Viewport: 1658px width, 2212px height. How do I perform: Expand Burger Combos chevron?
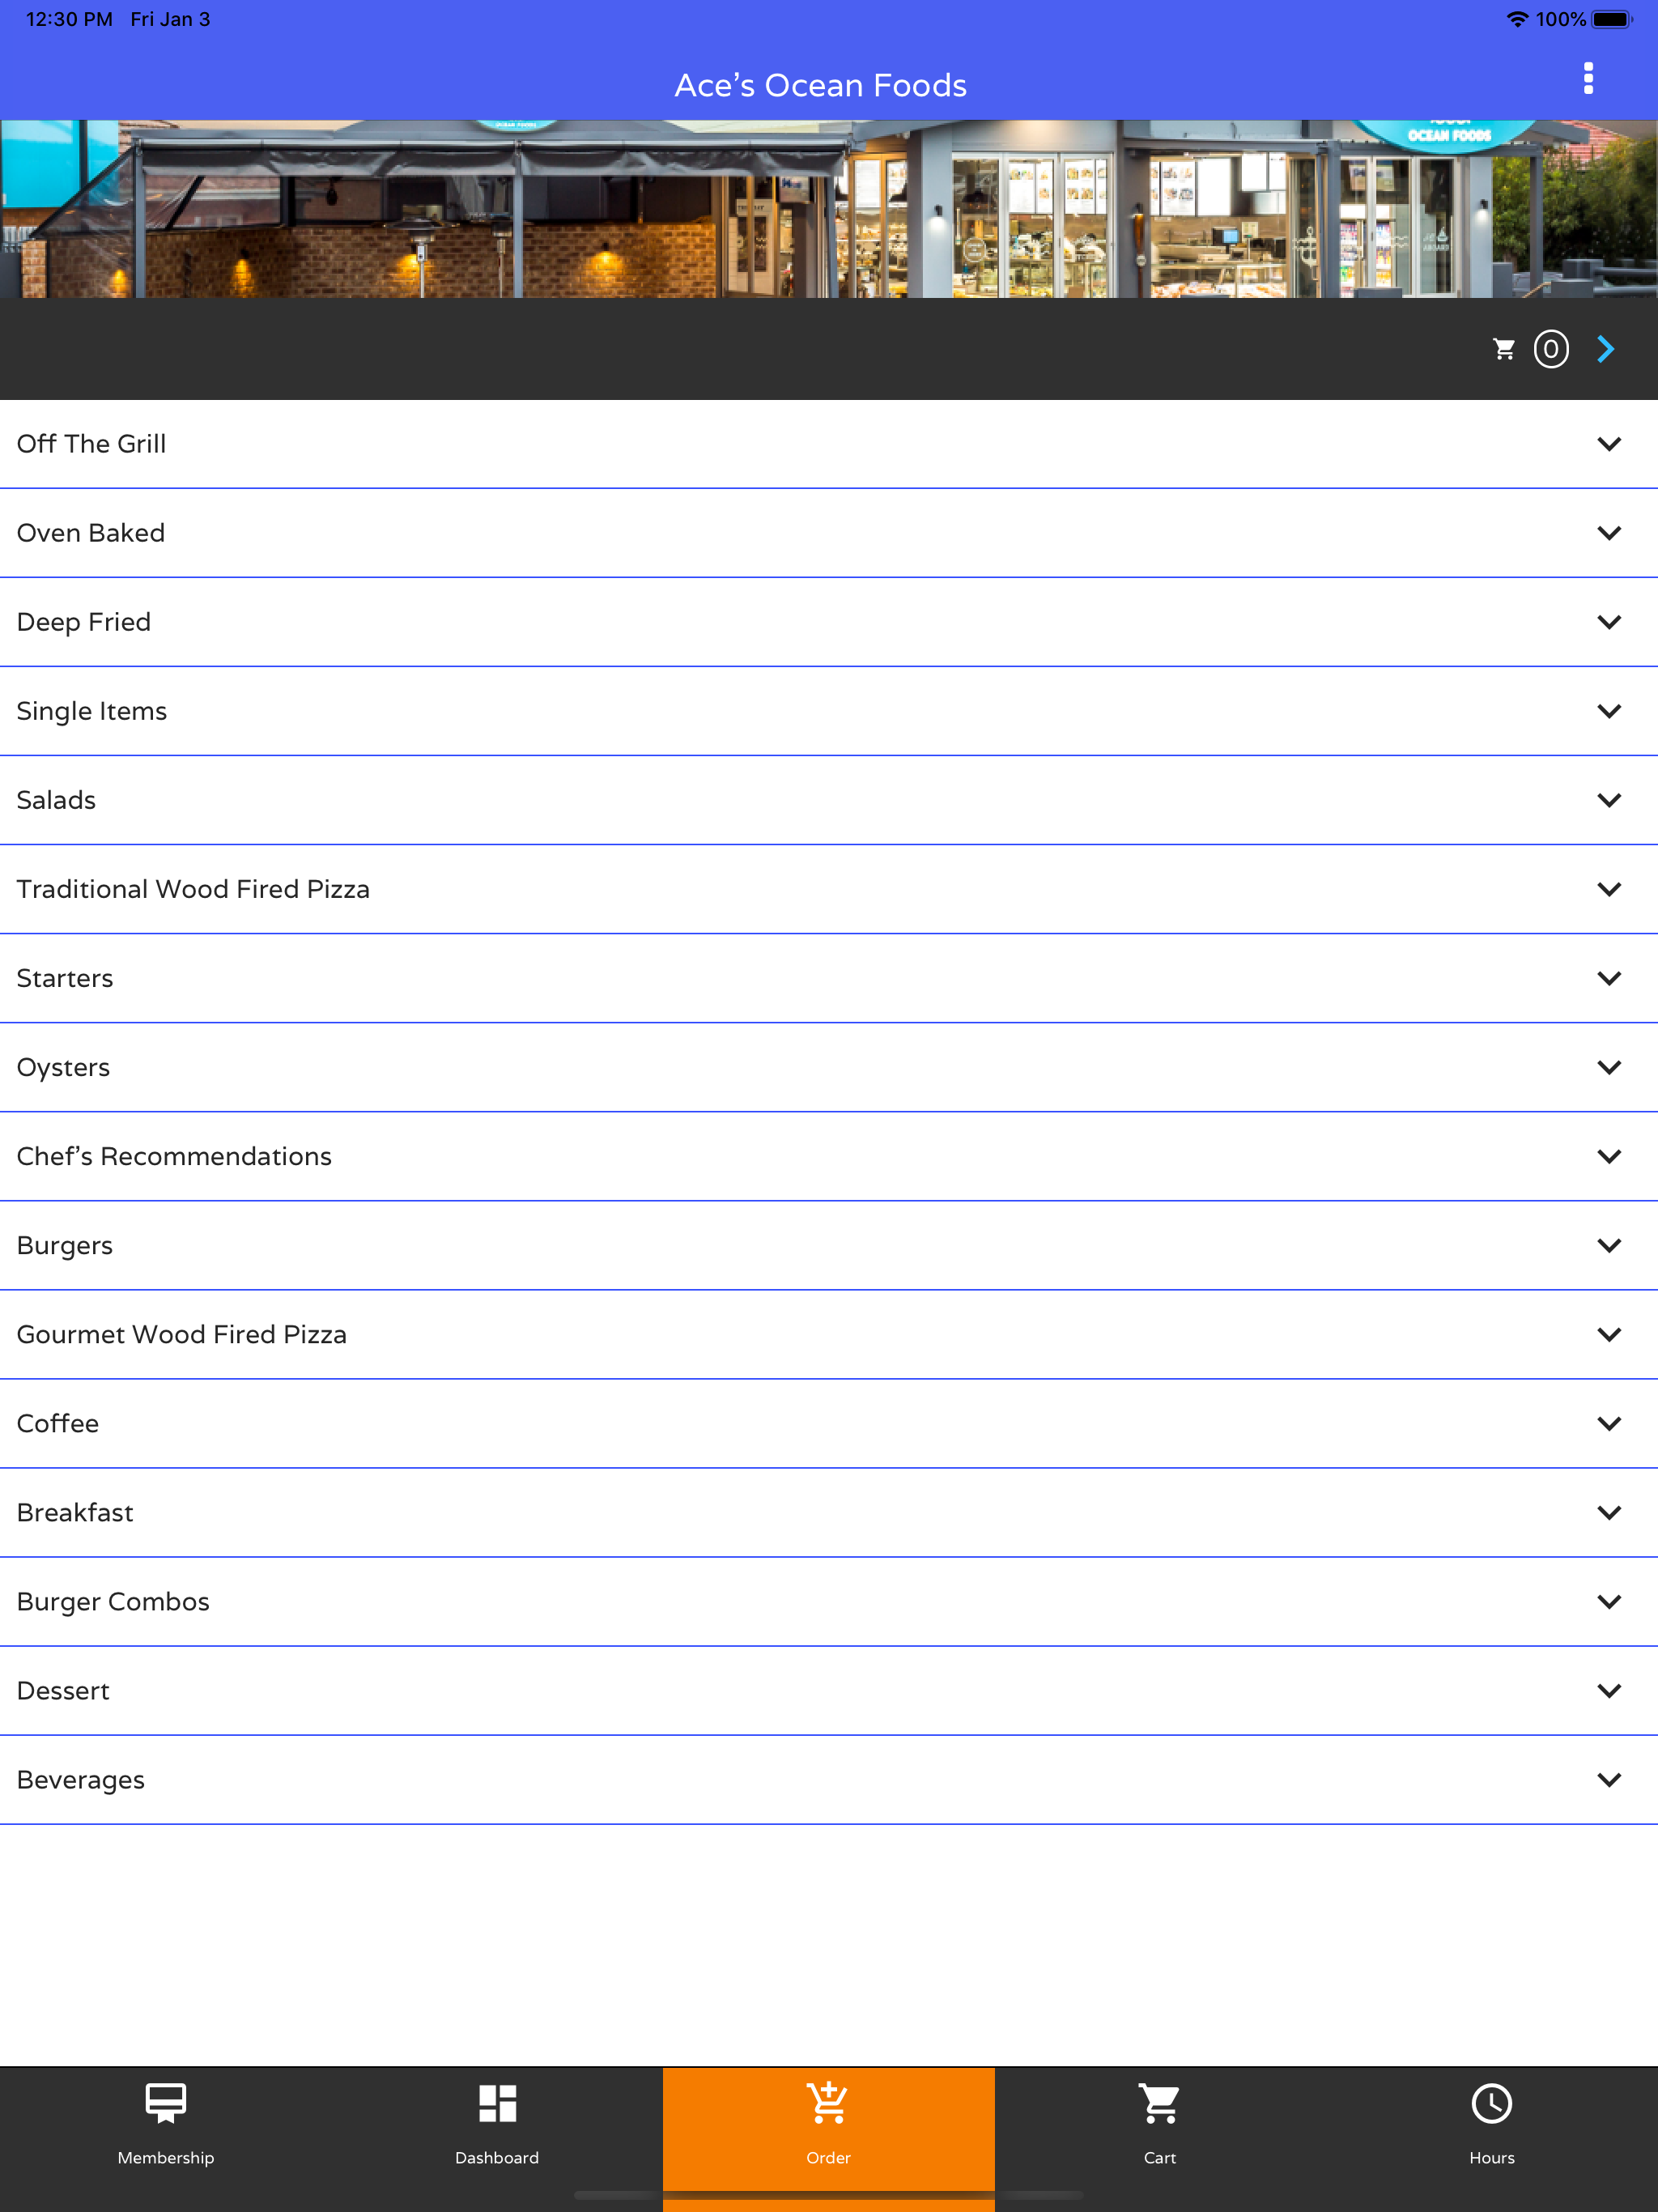(1609, 1601)
